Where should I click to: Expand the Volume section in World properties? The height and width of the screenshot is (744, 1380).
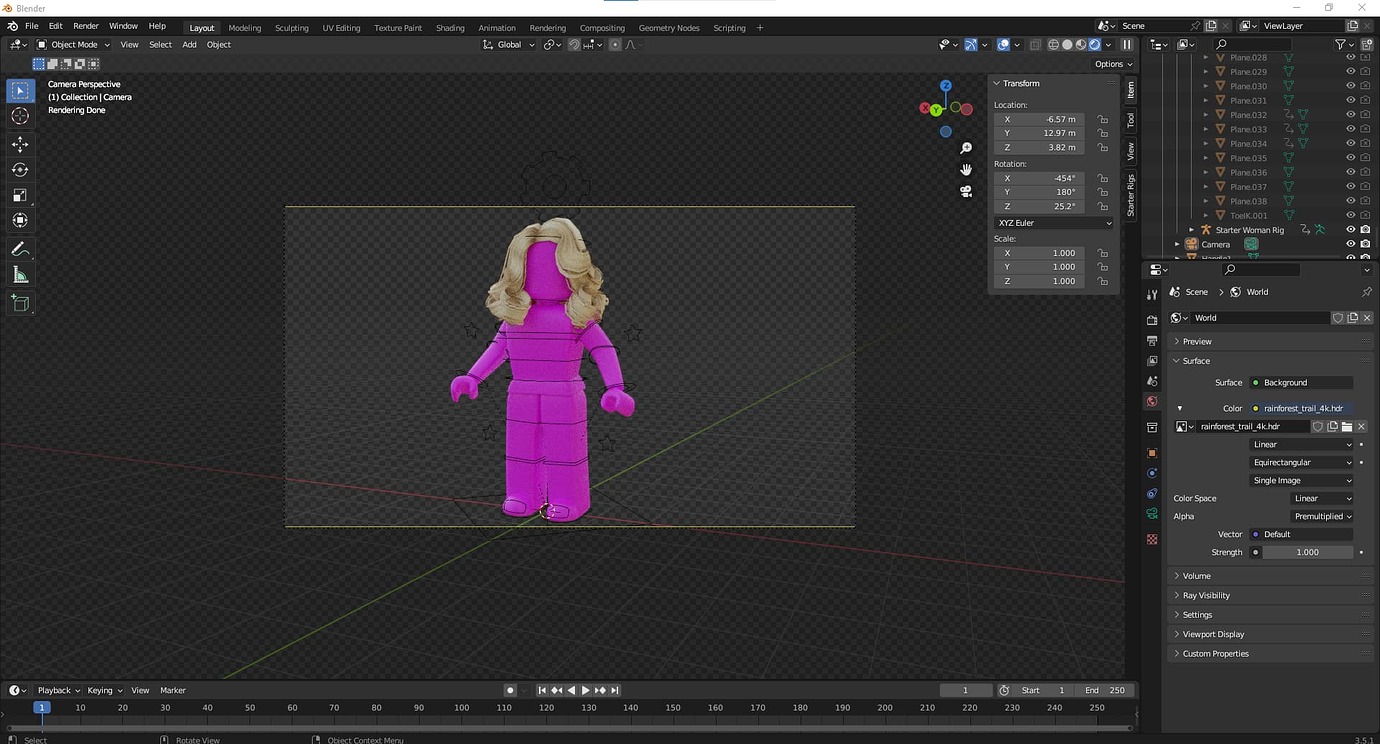pyautogui.click(x=1197, y=575)
